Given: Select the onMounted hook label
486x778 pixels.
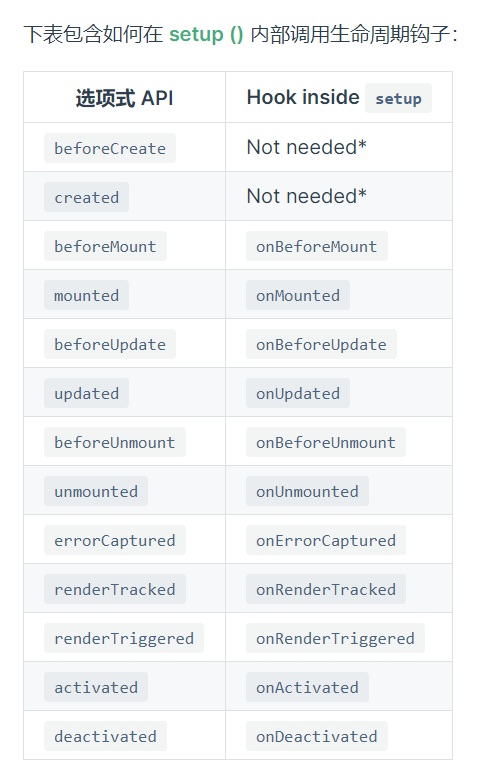Looking at the screenshot, I should point(298,295).
